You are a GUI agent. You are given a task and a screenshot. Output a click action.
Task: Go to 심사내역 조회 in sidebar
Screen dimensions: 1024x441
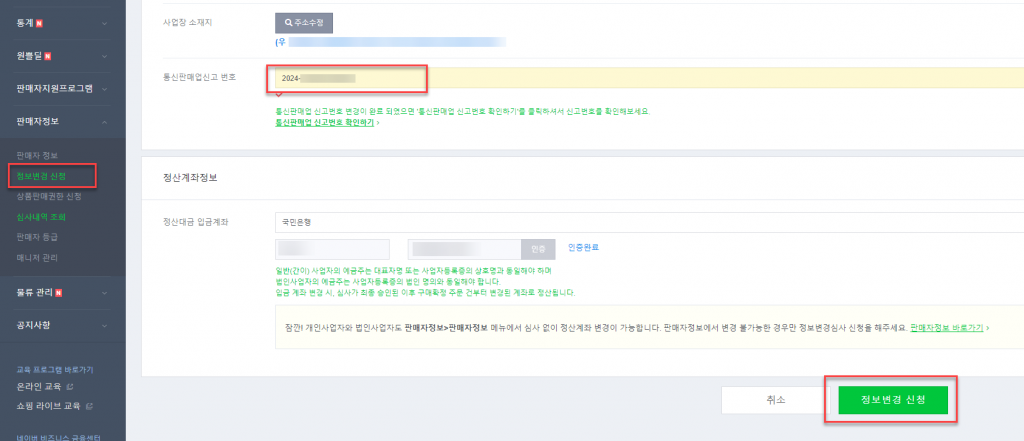point(41,217)
